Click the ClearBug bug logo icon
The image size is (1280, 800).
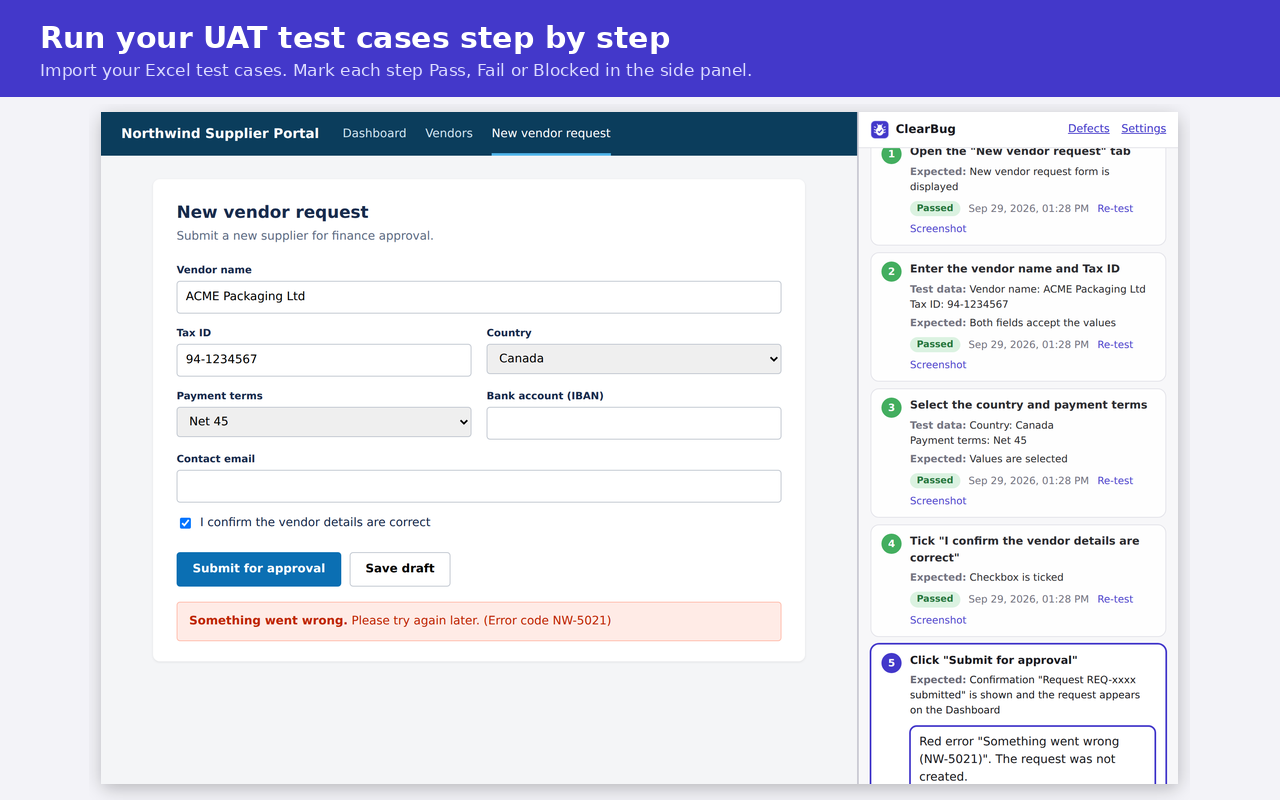pyautogui.click(x=880, y=129)
